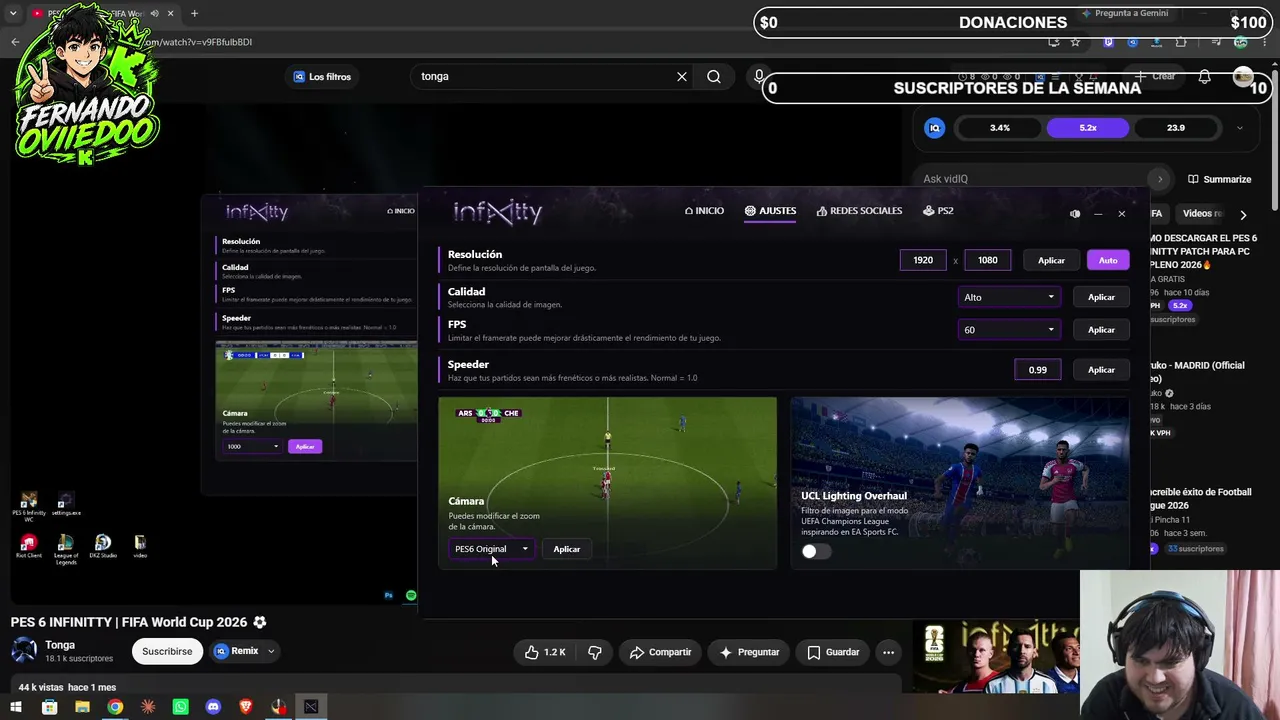Open the more actions three-dot menu
Viewport: 1280px width, 720px height.
(x=888, y=652)
